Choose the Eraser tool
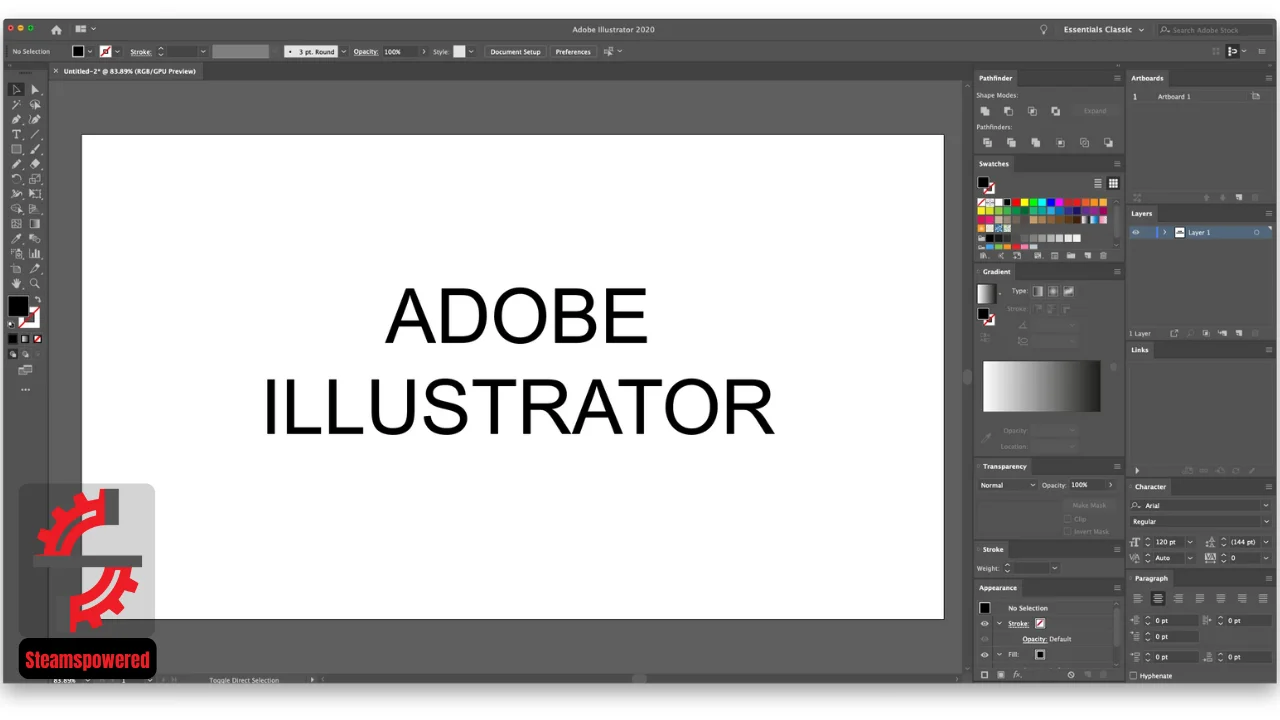1280x720 pixels. tap(35, 164)
